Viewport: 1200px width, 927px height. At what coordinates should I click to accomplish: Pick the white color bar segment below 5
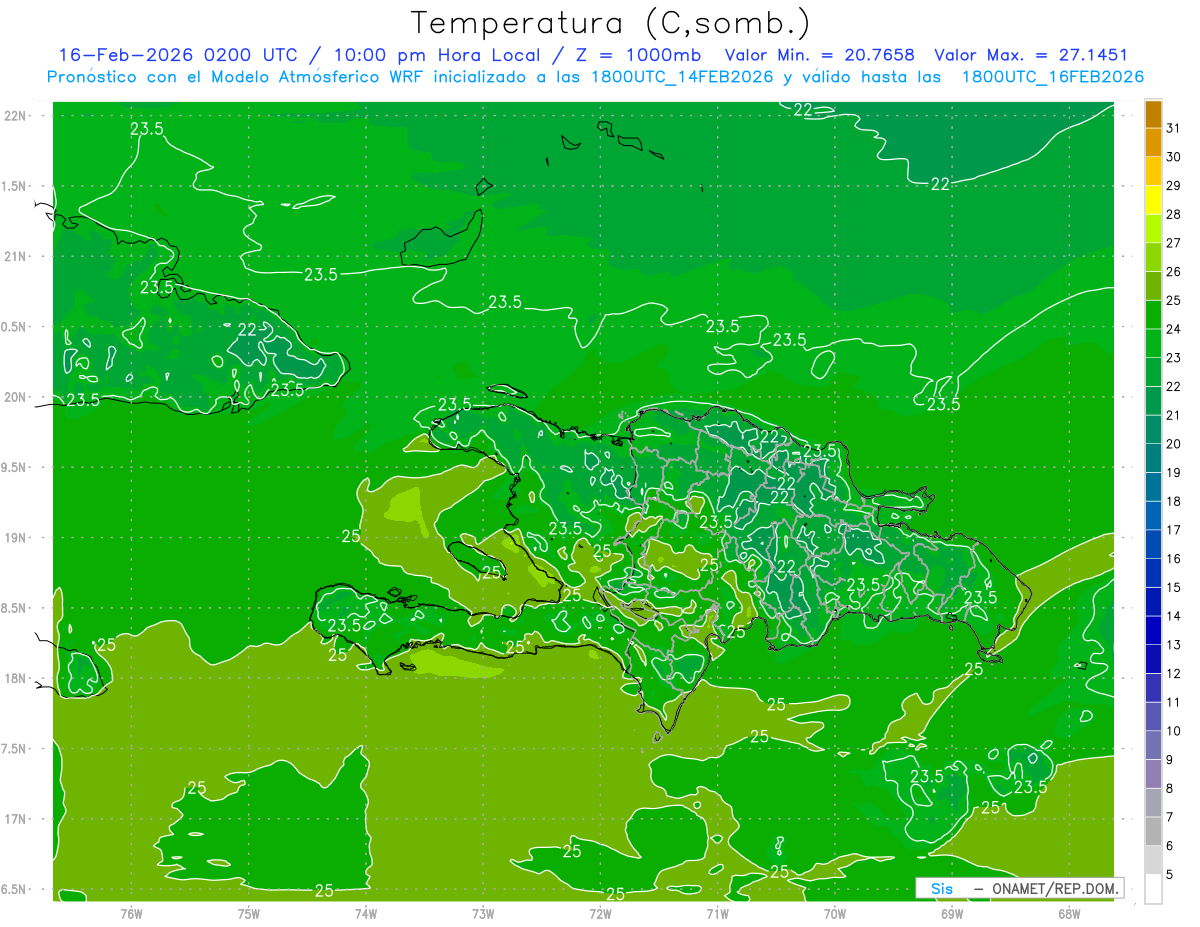(1153, 889)
